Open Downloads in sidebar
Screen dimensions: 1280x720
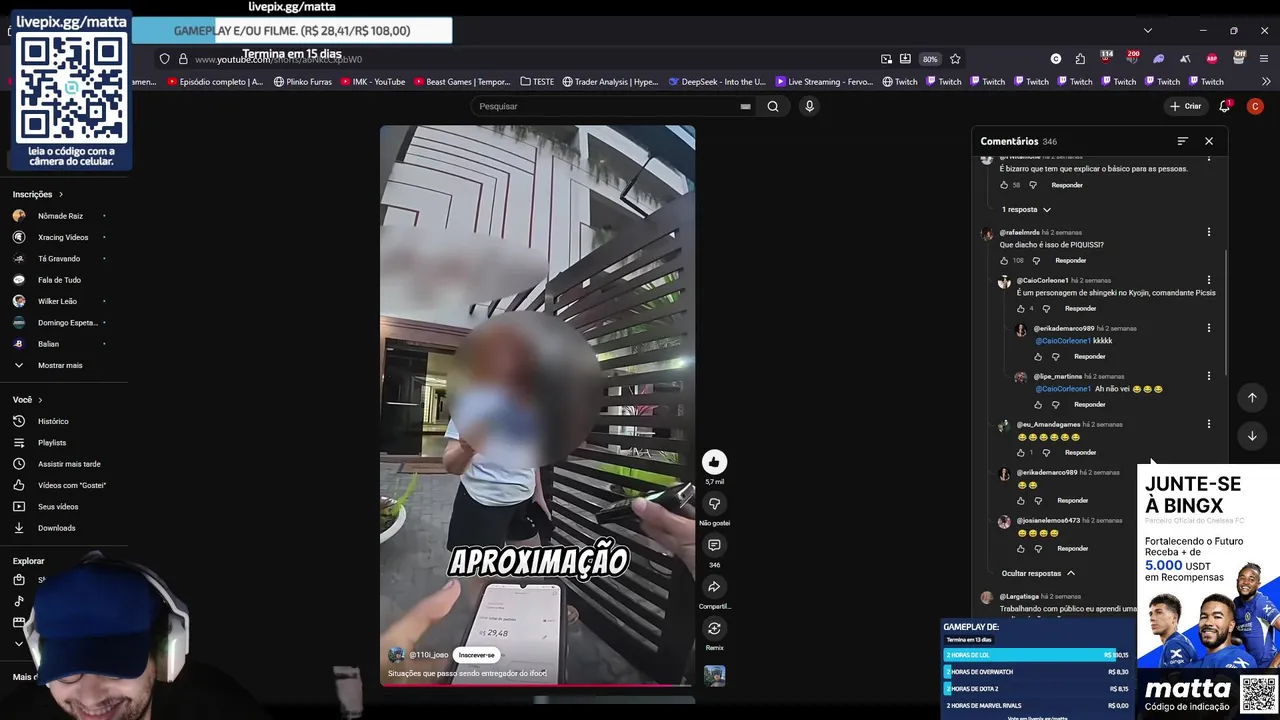coord(57,528)
